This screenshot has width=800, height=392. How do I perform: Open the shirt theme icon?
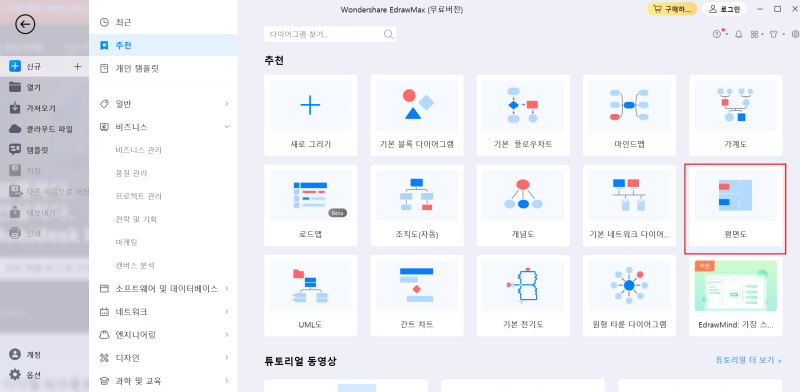[774, 34]
